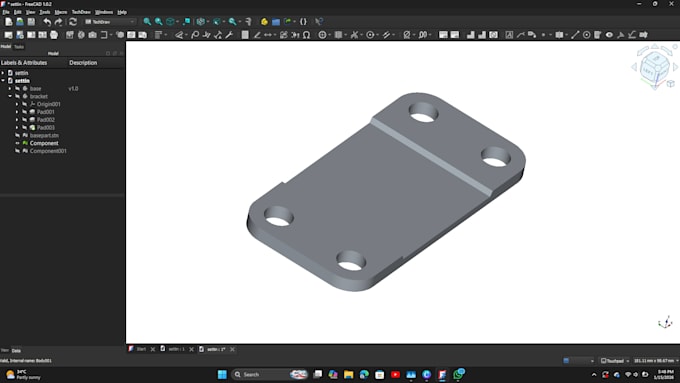Click the last arrow icon in TechDraw toolbar
Screen dimensions: 680x383
(x=644, y=35)
